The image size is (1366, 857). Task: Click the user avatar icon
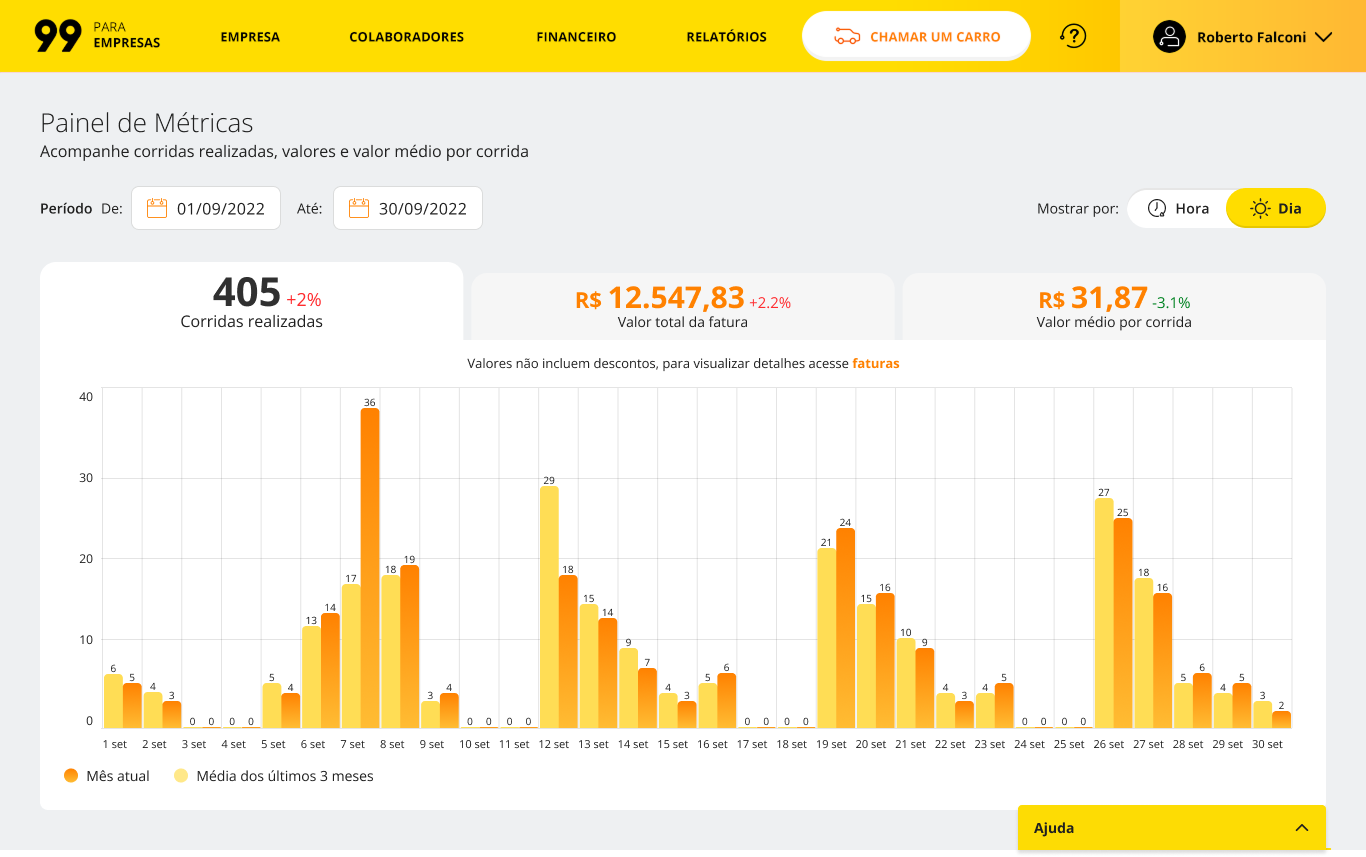pyautogui.click(x=1169, y=37)
